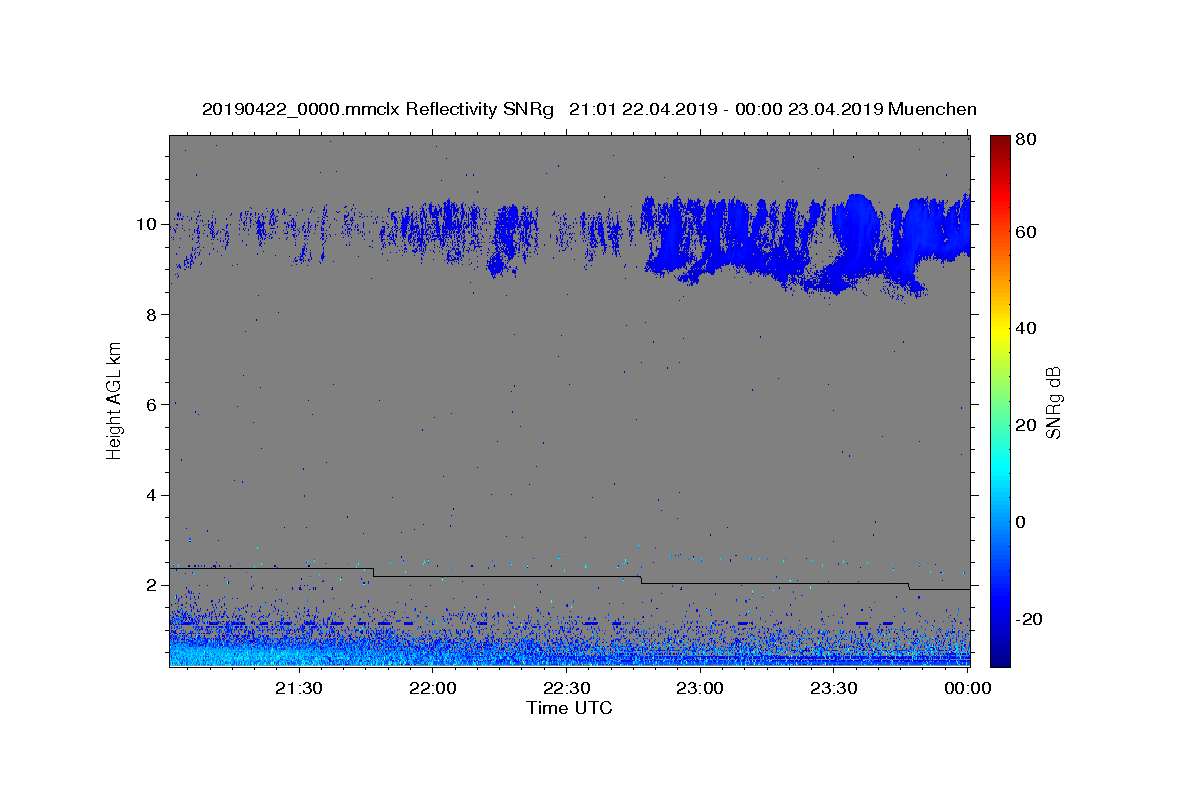Click the 'SNRg dB' colorbar label

tap(1053, 402)
